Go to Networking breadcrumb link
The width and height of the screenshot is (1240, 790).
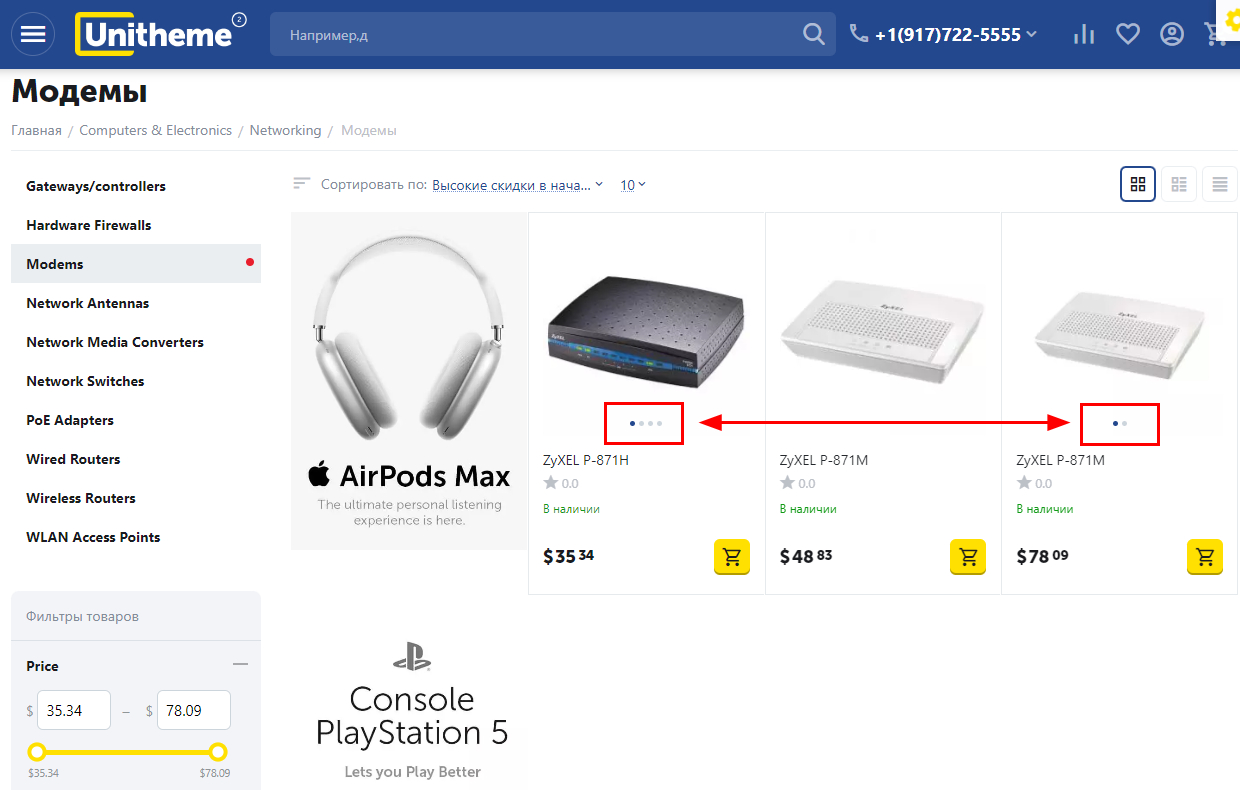click(x=285, y=131)
